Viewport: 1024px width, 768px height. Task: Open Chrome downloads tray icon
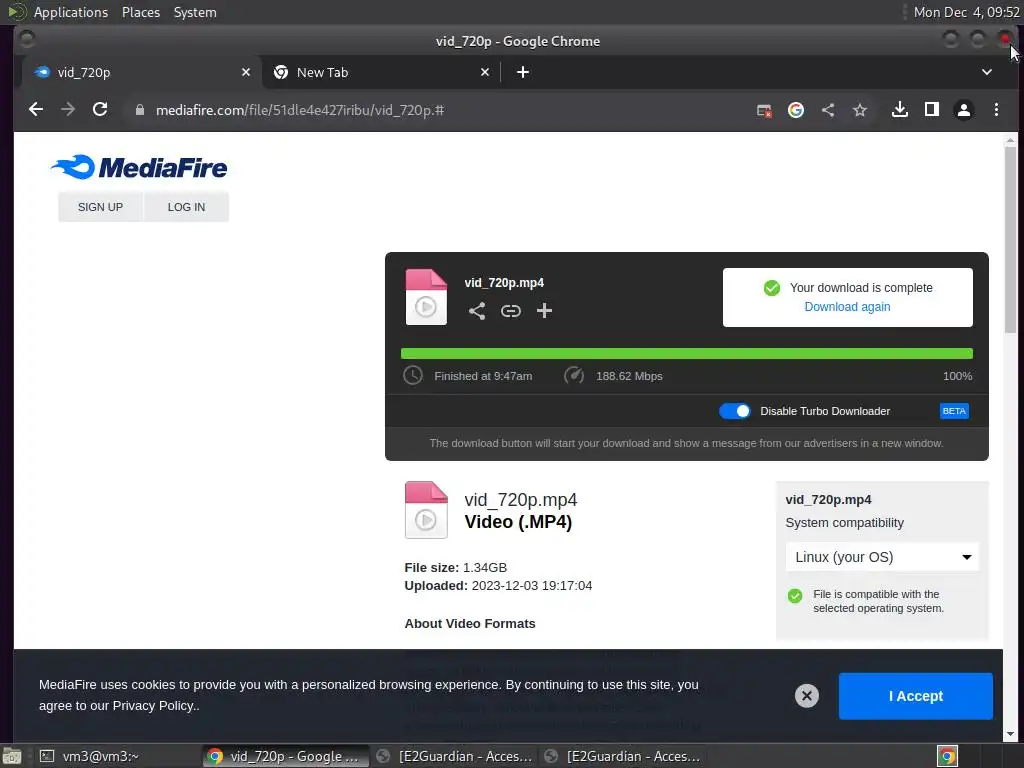899,110
